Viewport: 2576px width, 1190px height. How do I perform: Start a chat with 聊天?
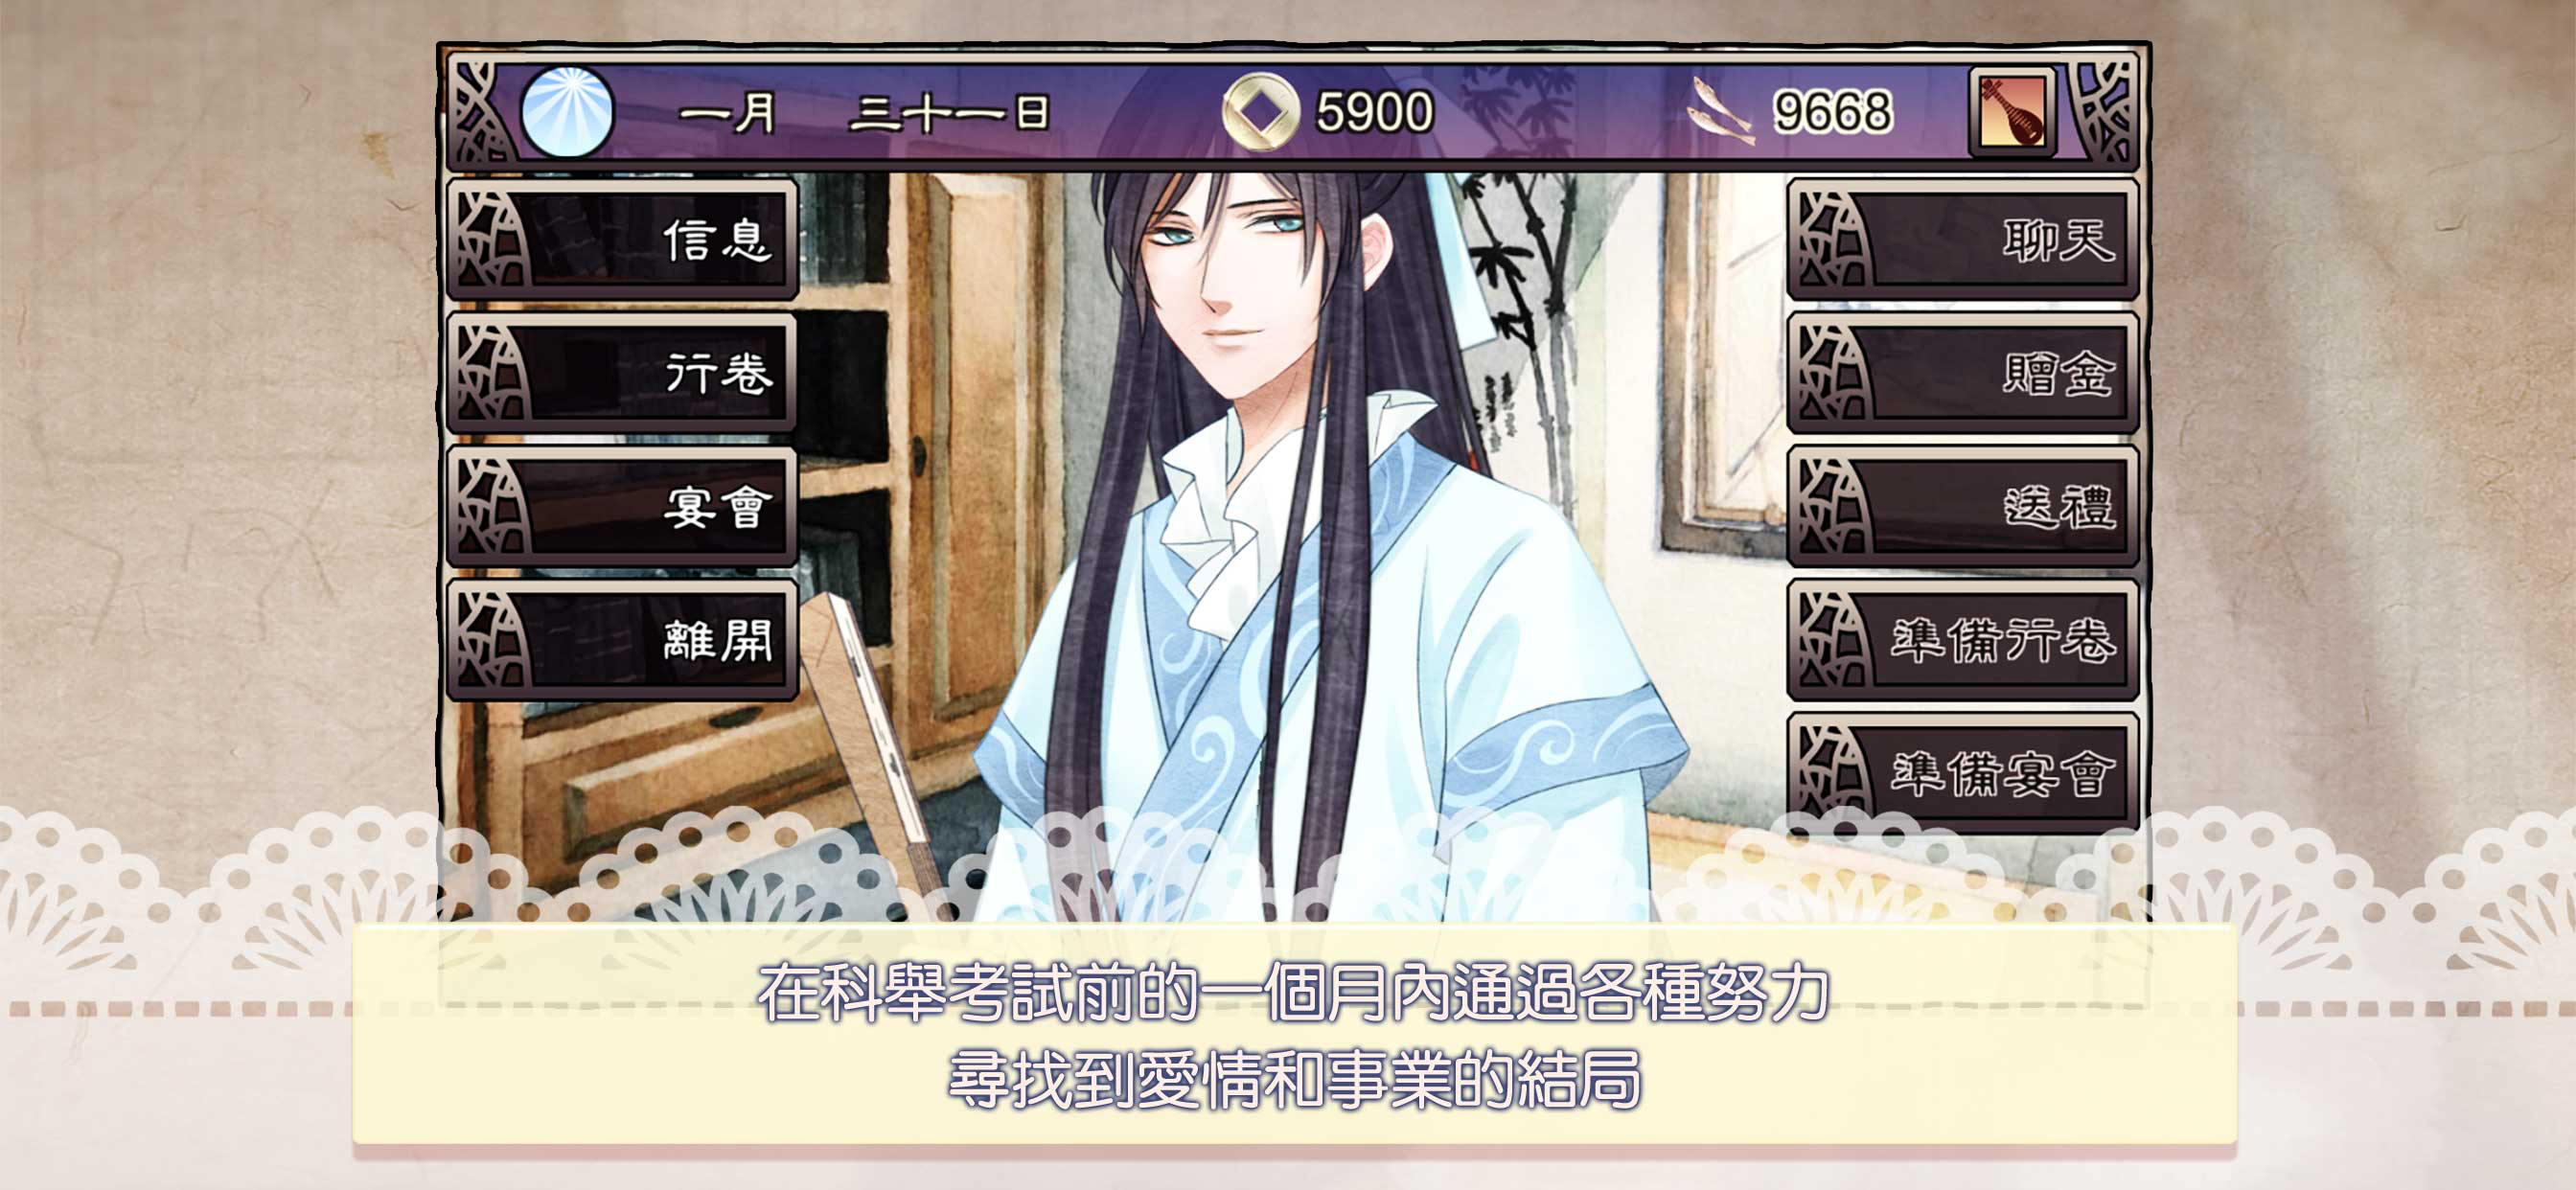[1962, 239]
